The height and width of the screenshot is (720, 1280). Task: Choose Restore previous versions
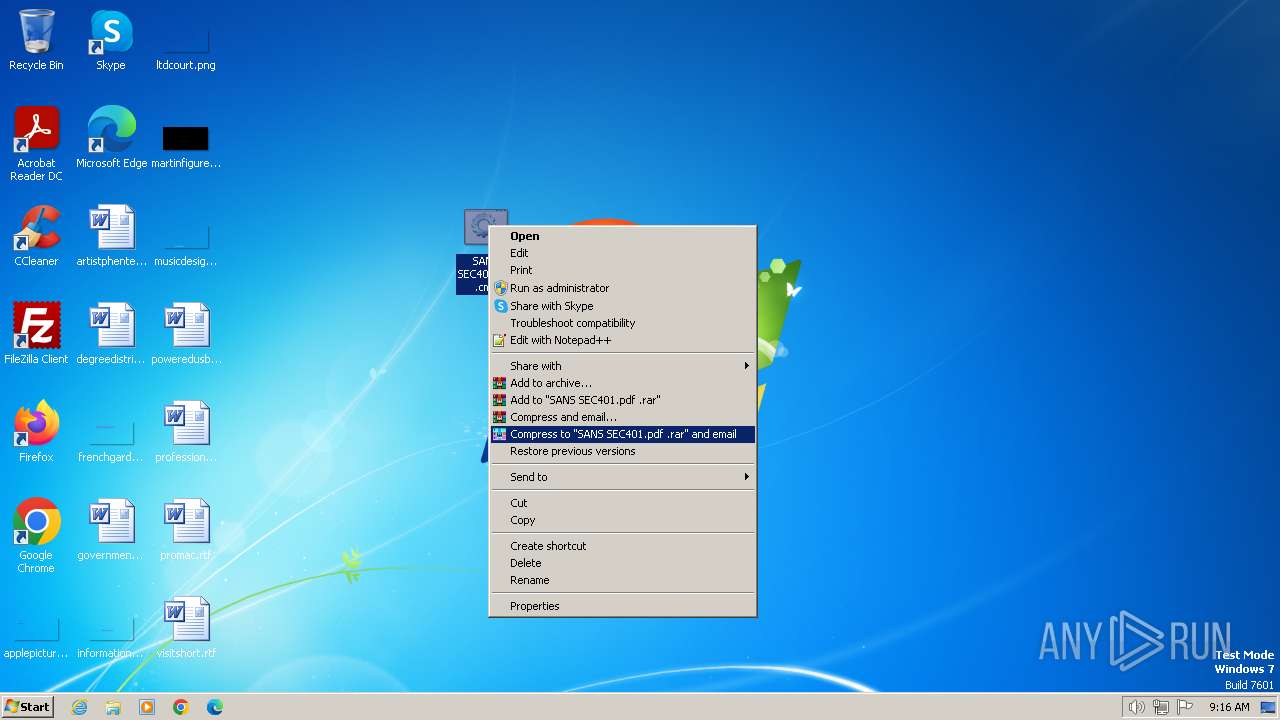coord(622,451)
